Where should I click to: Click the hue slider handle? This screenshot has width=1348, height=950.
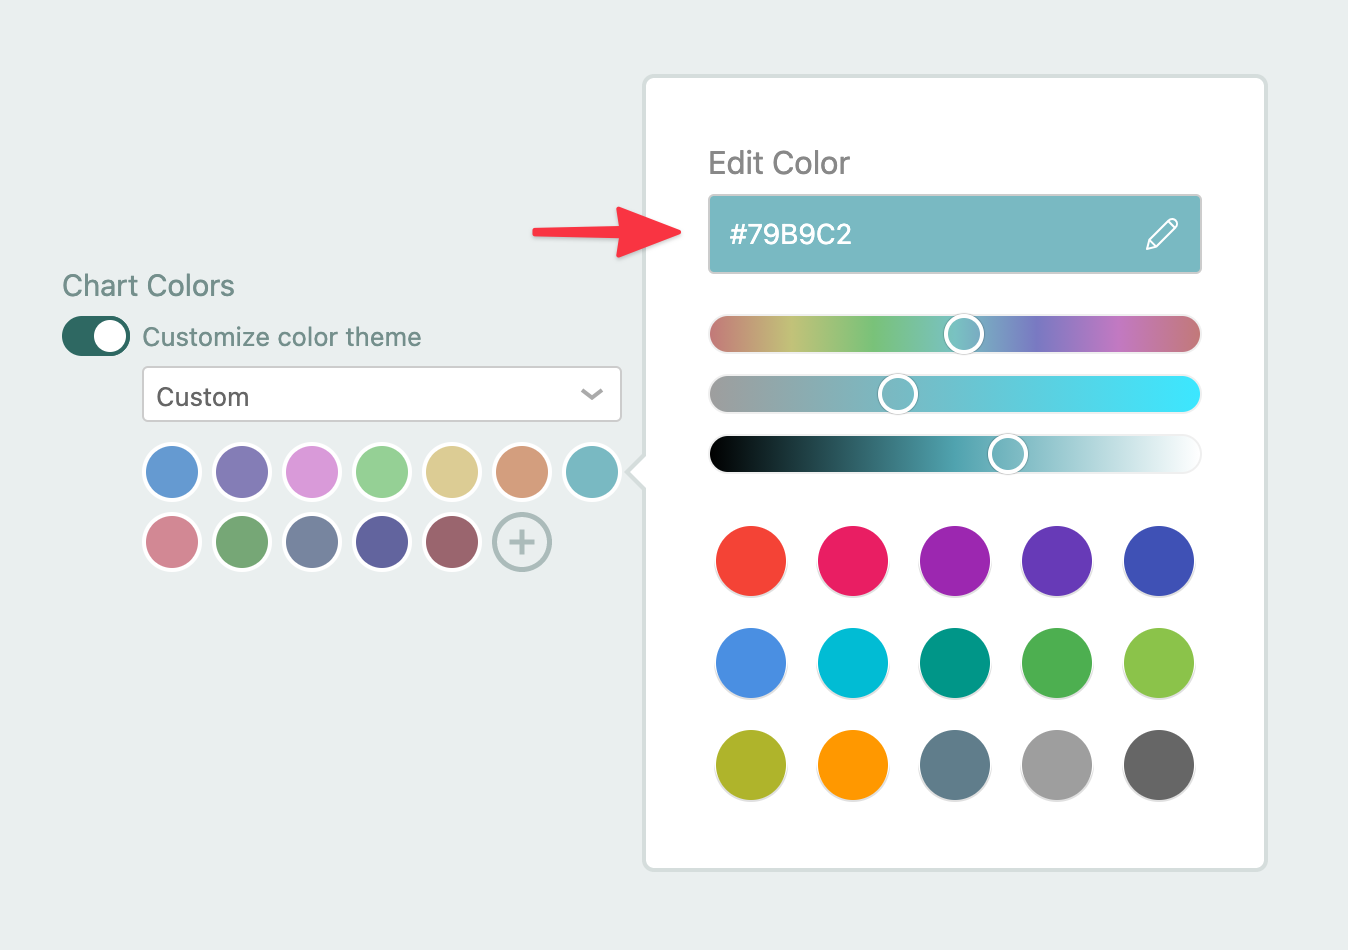964,334
